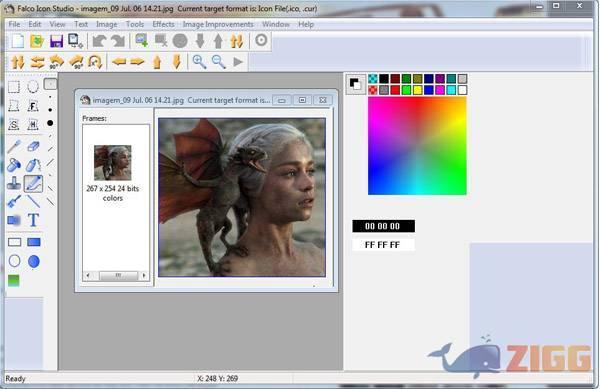The image size is (600, 389).
Task: Add a new frame with green plus
Action: (142, 41)
